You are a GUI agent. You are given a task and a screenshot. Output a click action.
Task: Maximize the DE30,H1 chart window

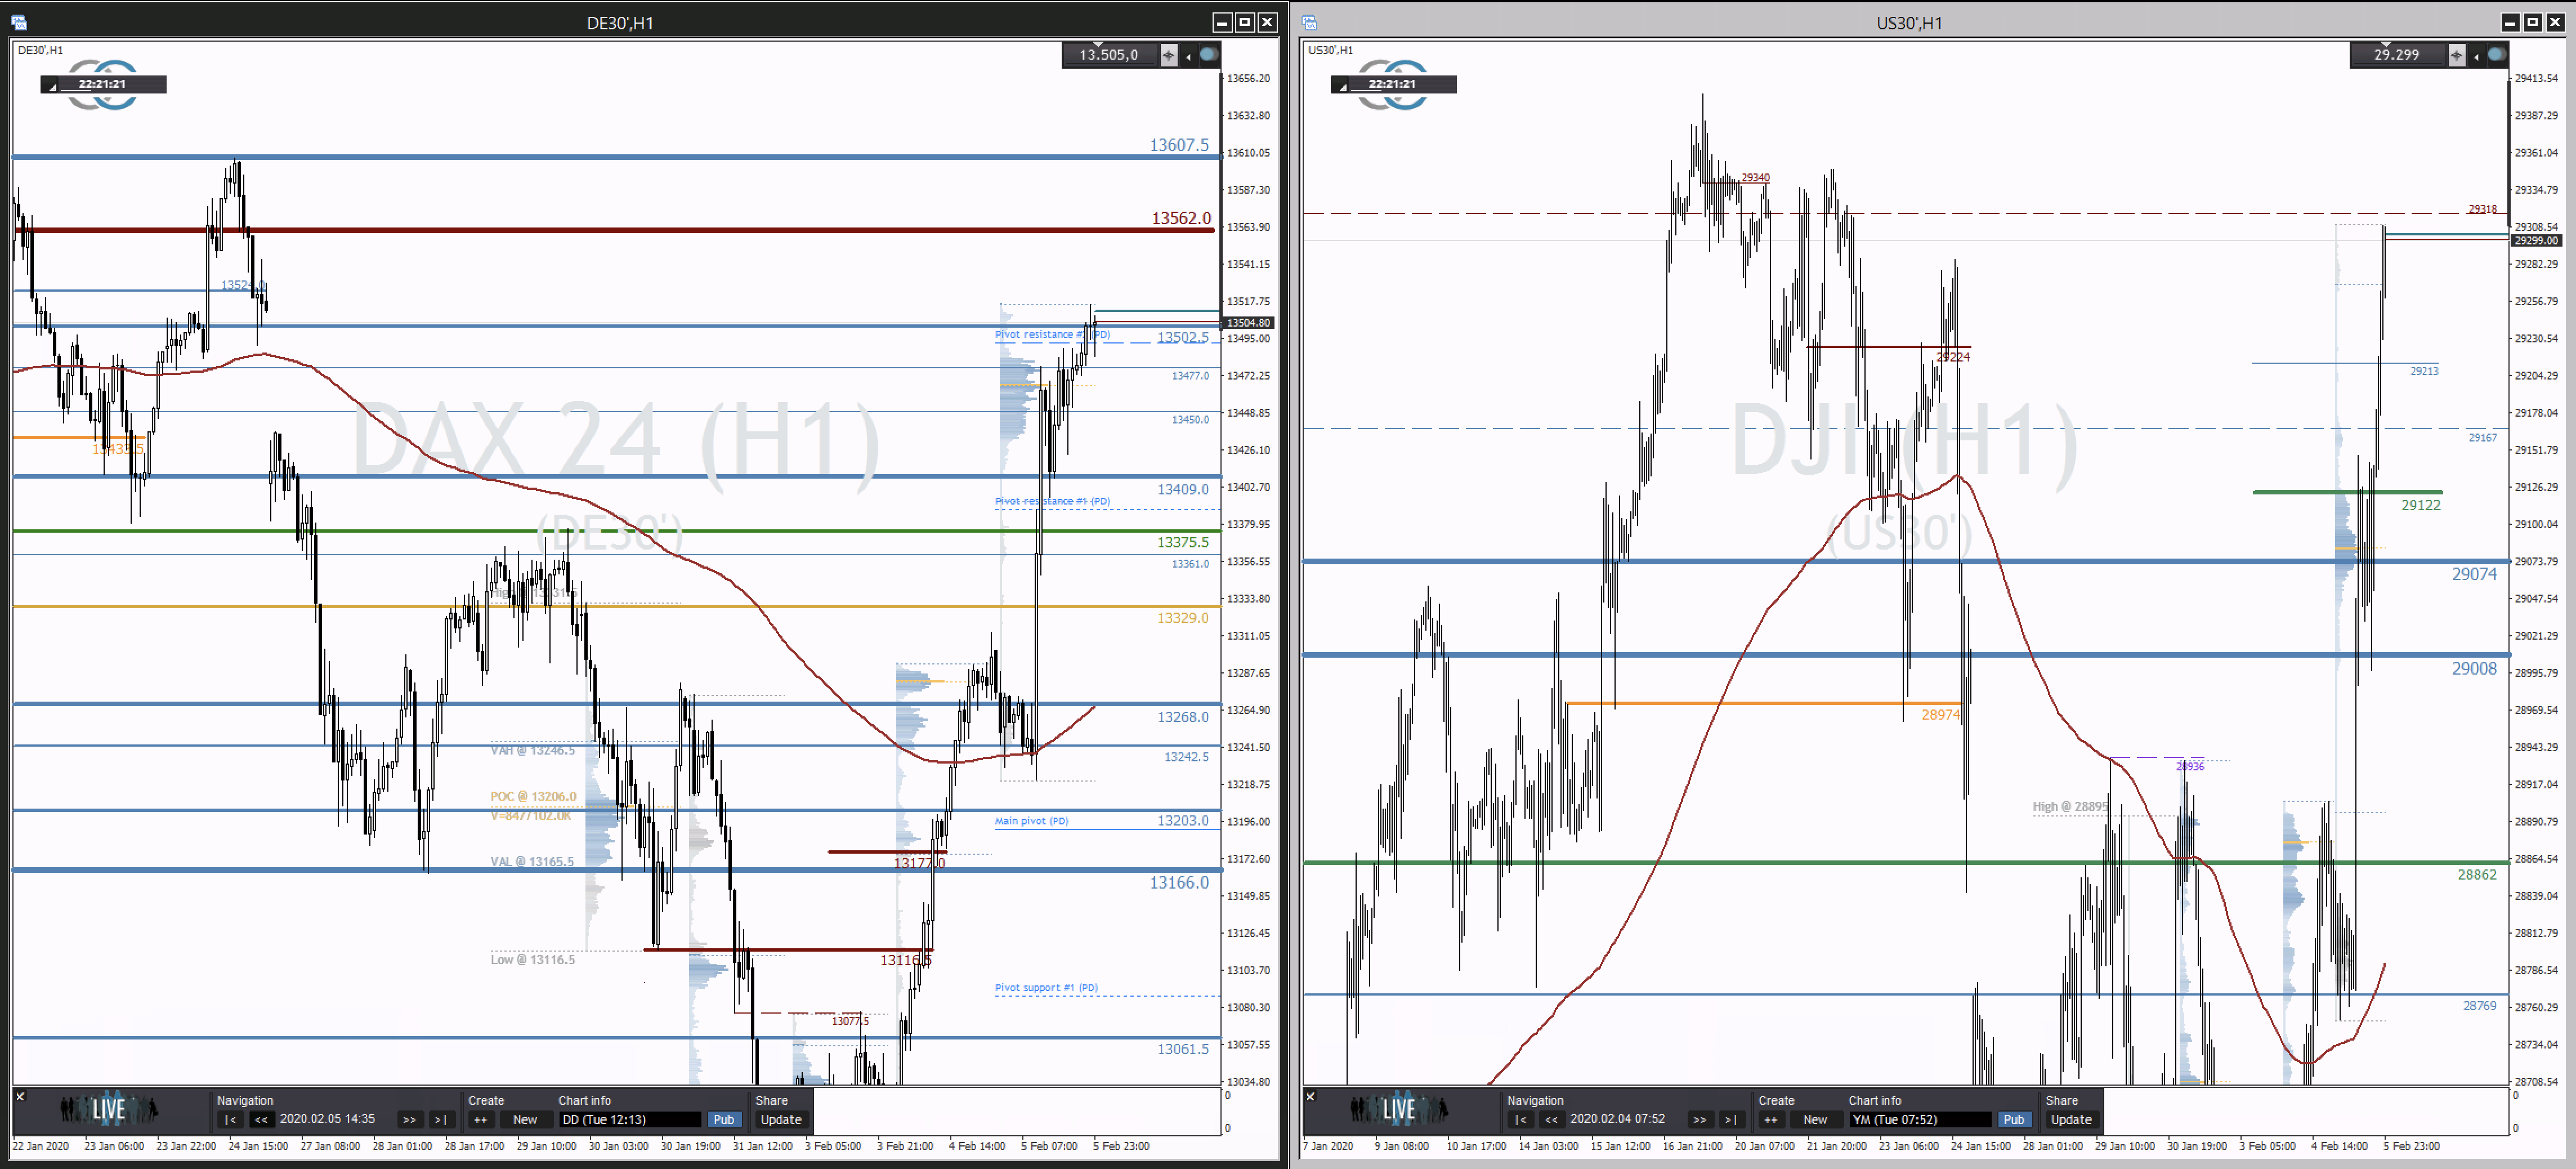point(1244,22)
